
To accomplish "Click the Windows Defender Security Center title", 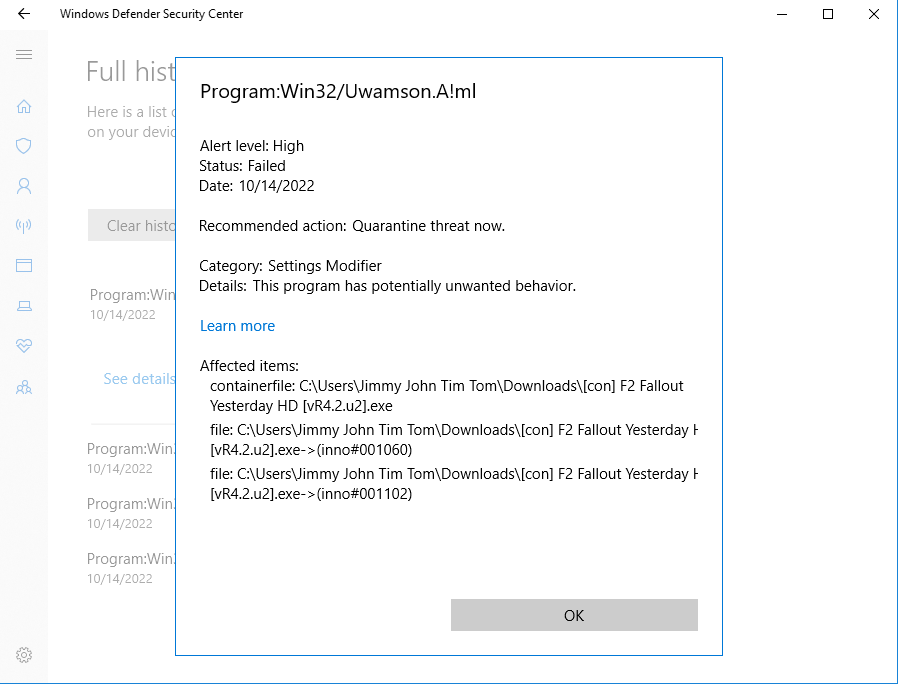I will click(x=152, y=14).
